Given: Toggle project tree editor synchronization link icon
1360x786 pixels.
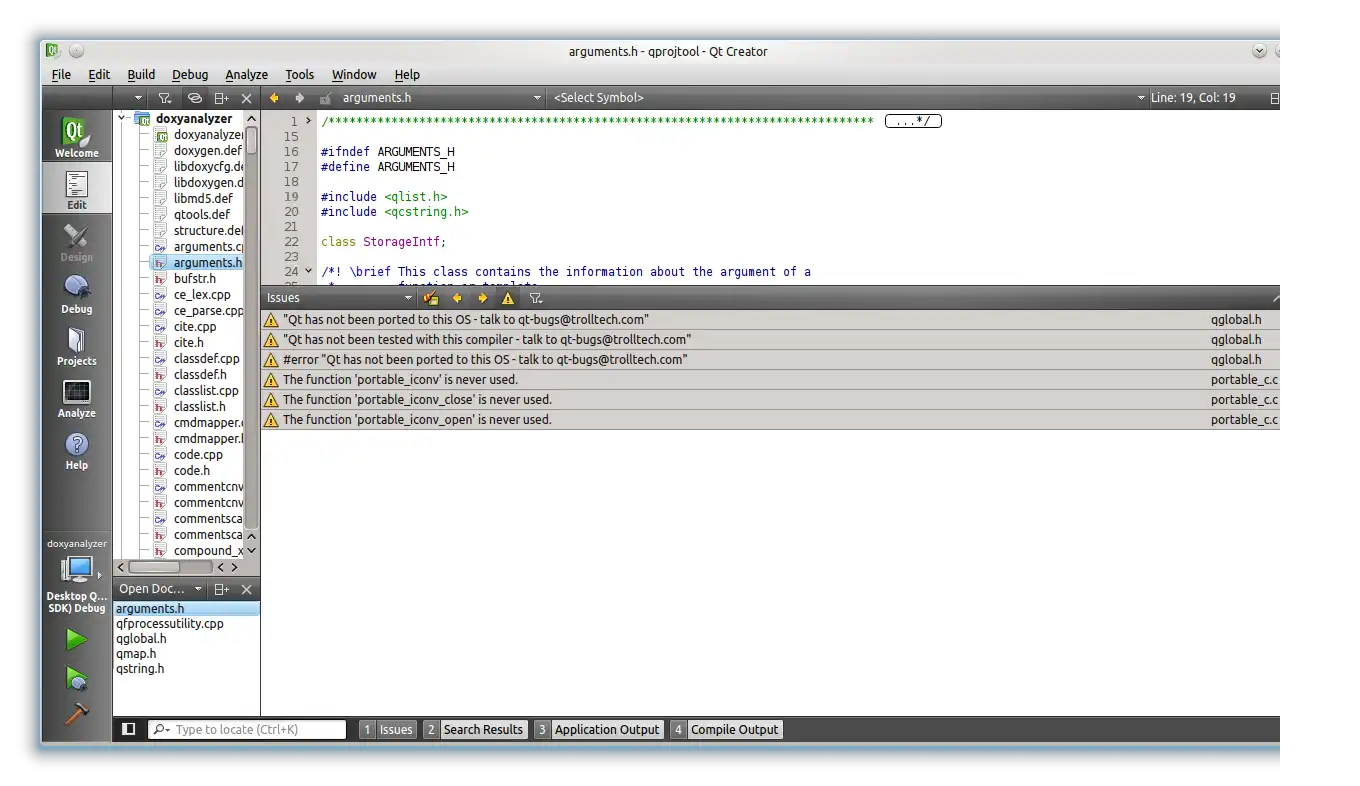Looking at the screenshot, I should click(195, 98).
